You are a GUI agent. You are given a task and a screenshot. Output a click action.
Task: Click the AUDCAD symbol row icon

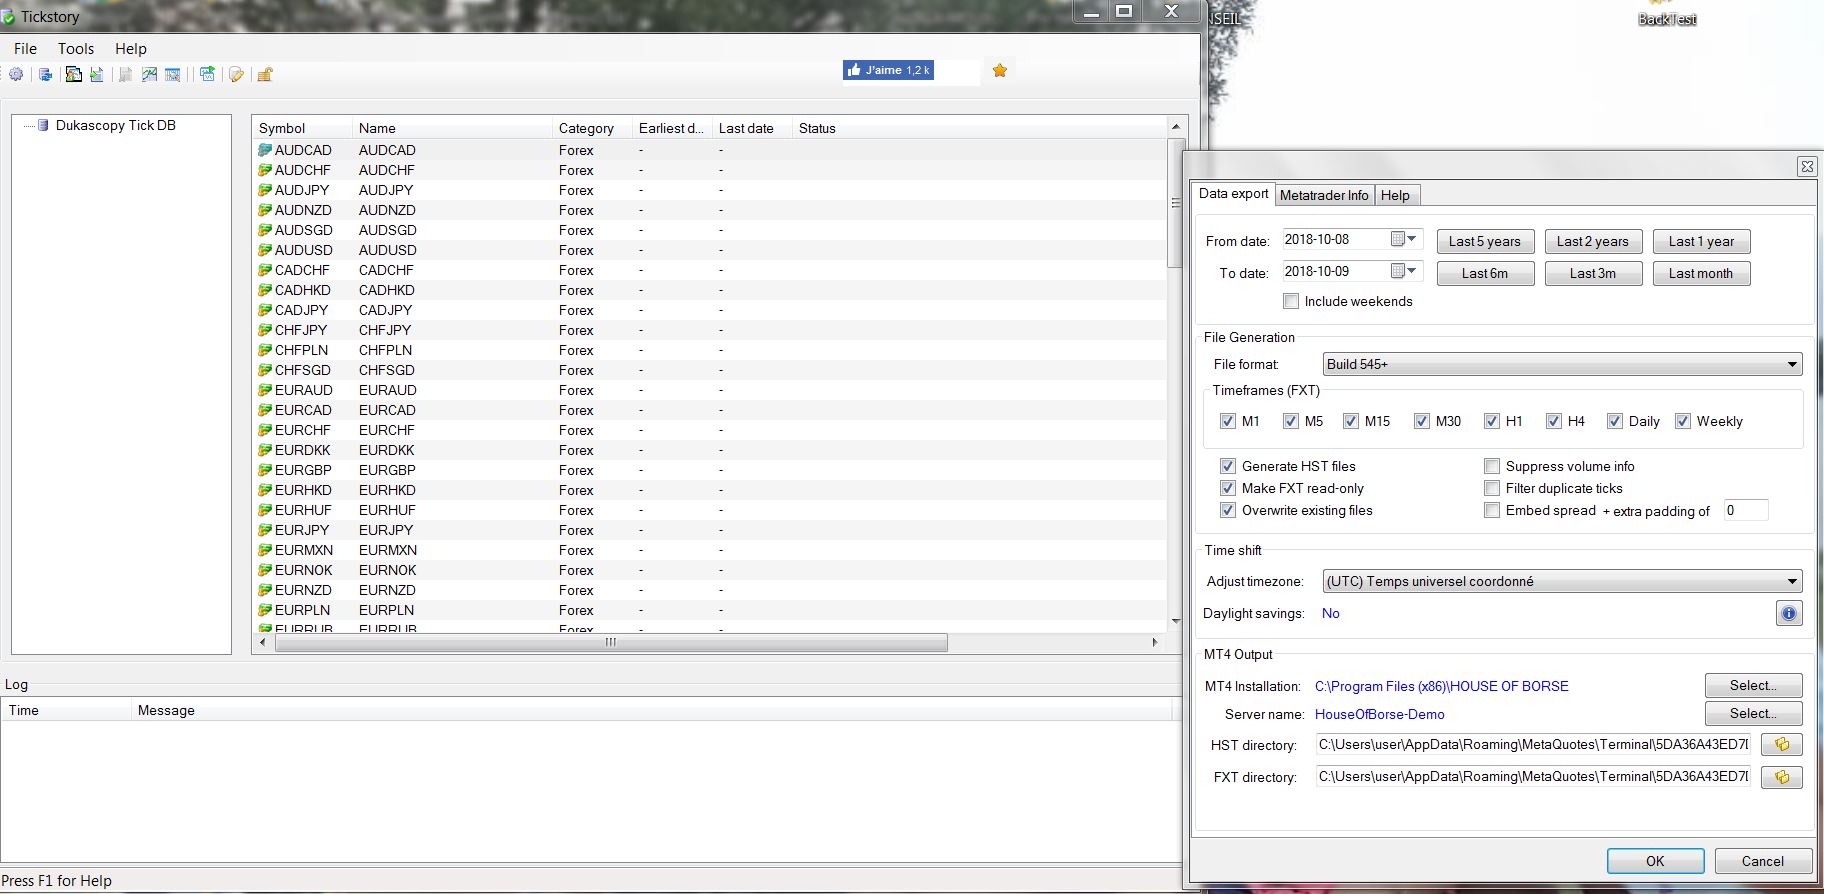coord(265,150)
